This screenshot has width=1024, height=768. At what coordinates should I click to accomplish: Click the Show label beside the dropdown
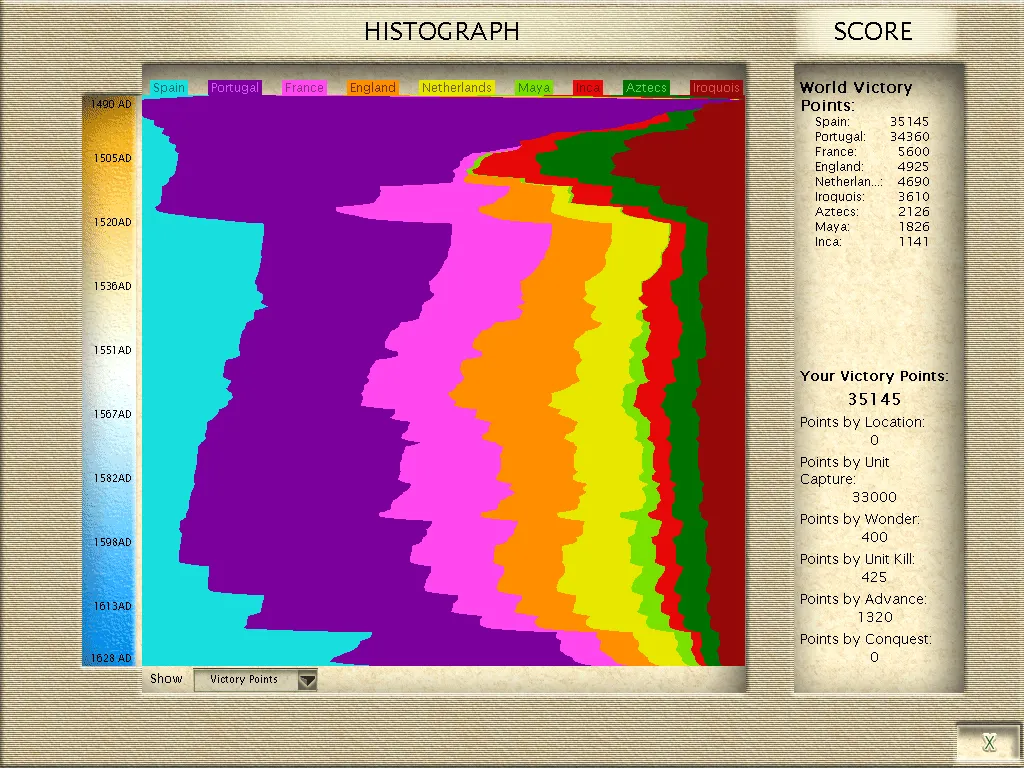[x=166, y=679]
